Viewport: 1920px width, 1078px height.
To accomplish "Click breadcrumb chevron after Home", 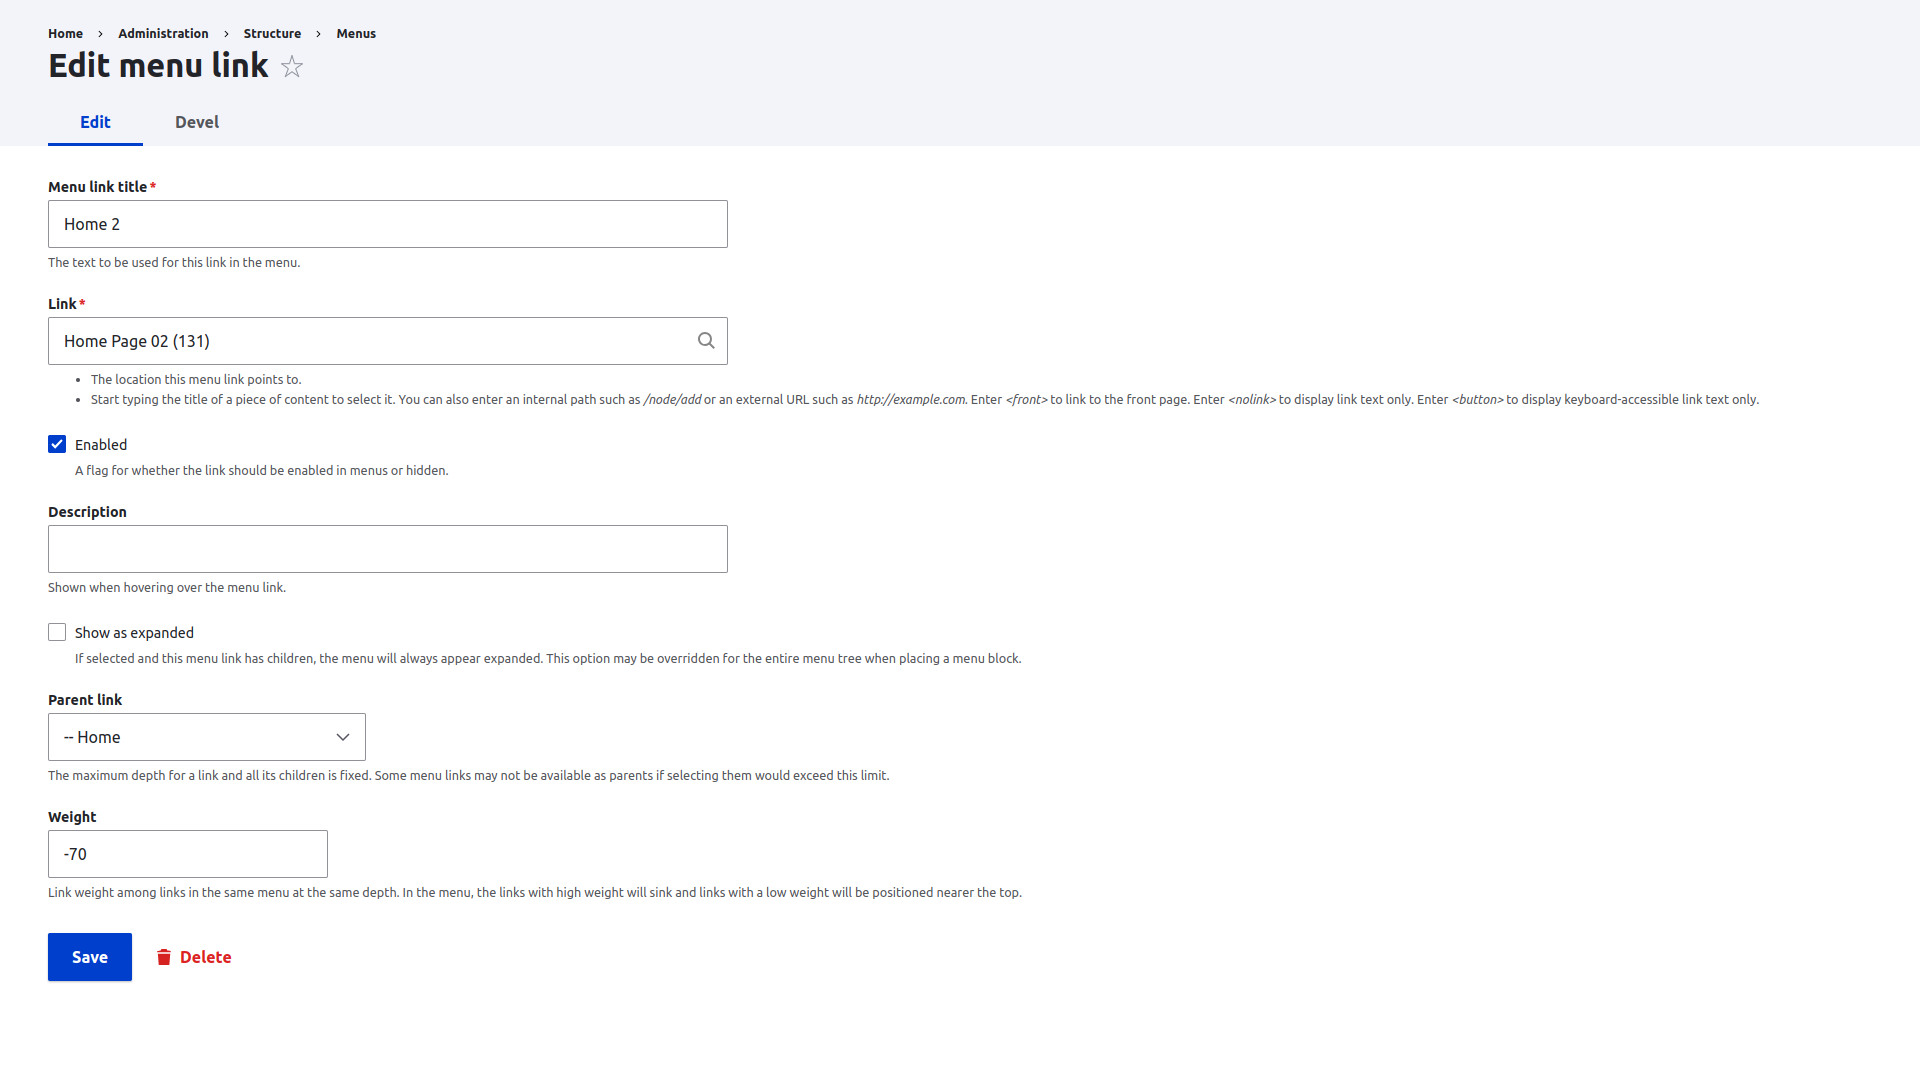I will pyautogui.click(x=100, y=34).
